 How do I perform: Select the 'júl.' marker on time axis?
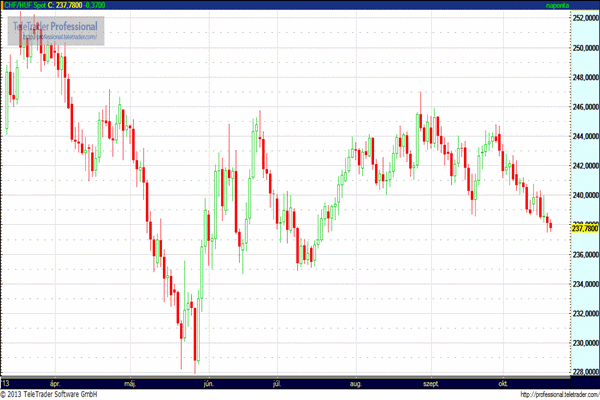277,382
